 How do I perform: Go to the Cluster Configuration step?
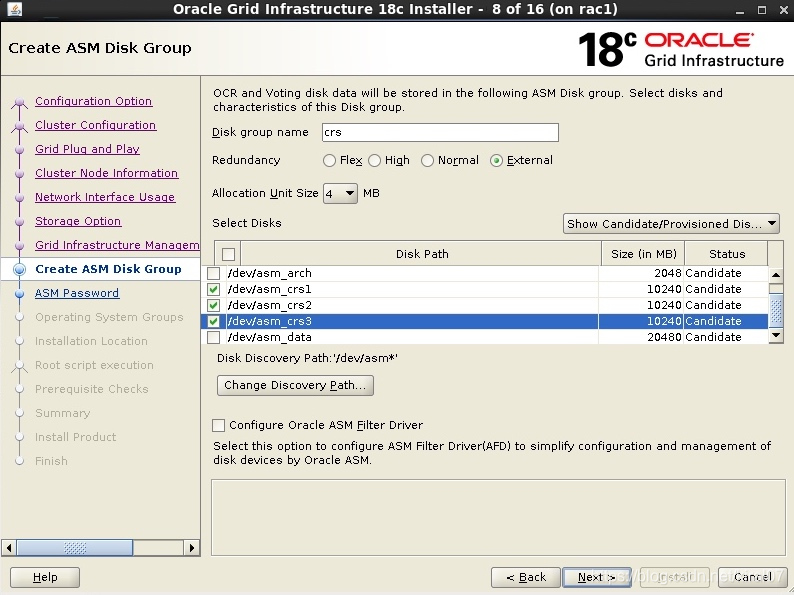[96, 125]
